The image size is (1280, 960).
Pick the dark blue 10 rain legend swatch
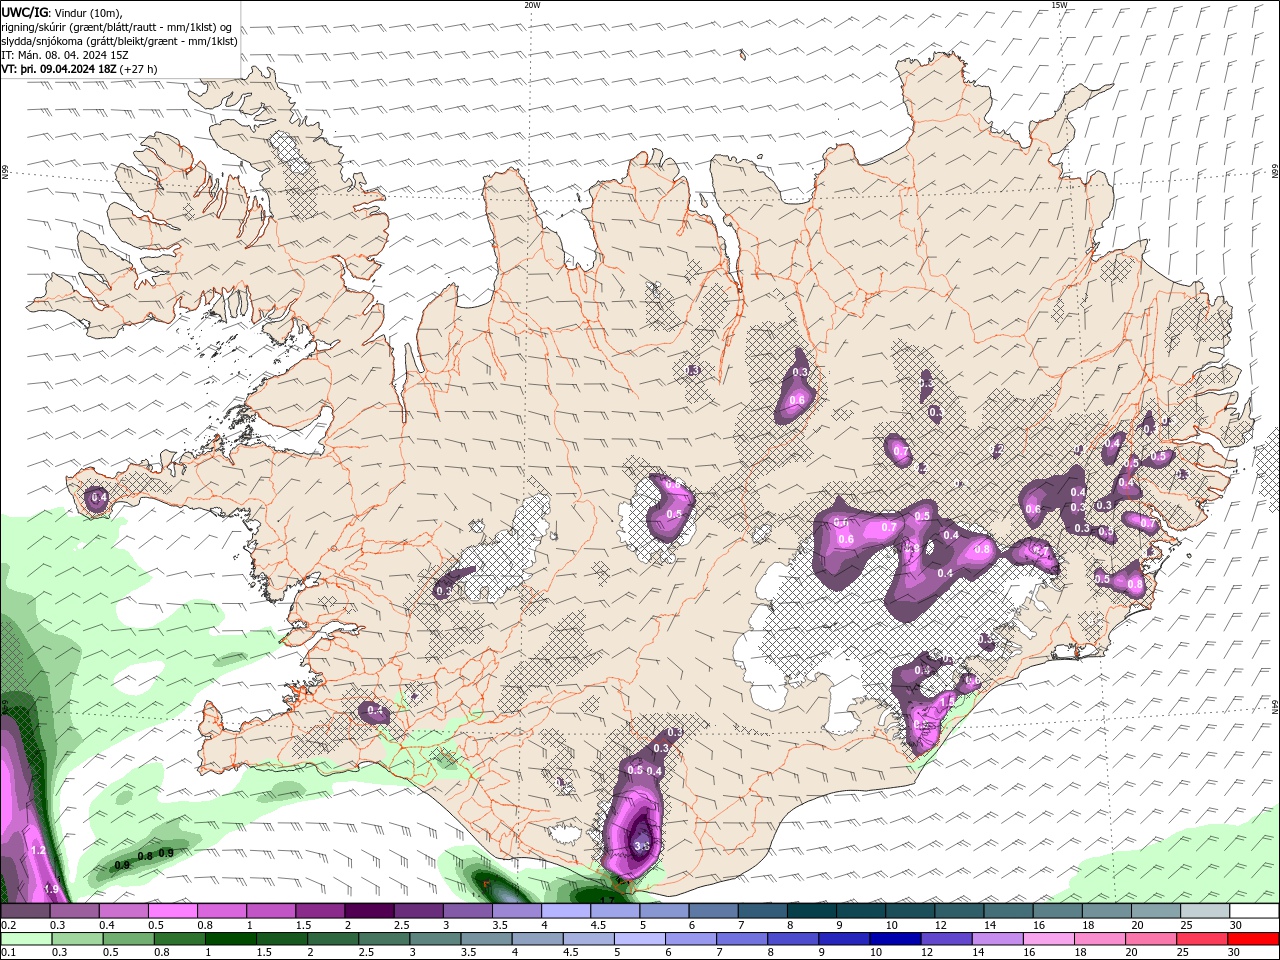pyautogui.click(x=895, y=939)
